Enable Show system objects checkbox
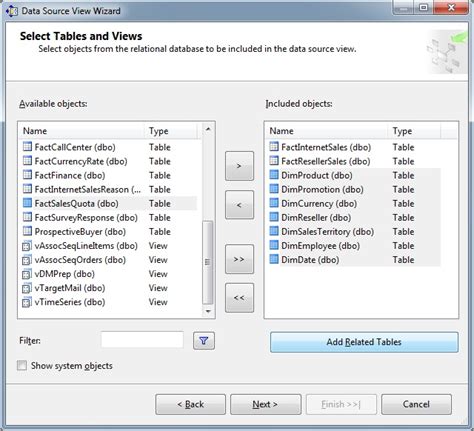The image size is (474, 431). pos(22,365)
